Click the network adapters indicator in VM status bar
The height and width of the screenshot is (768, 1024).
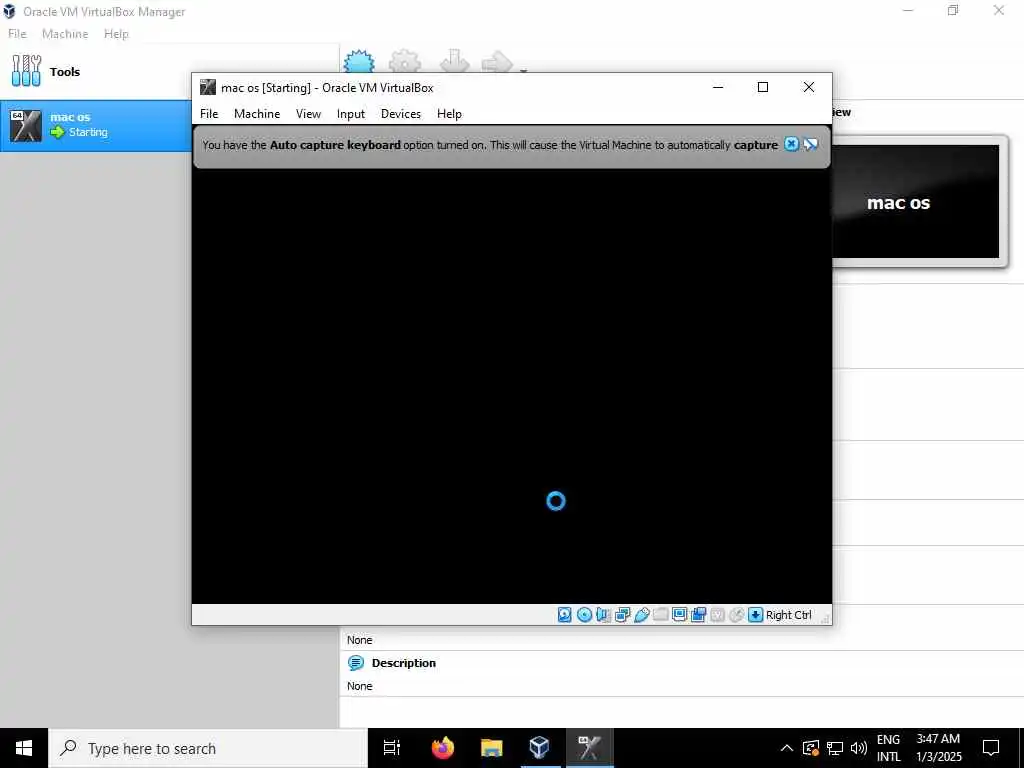coord(622,615)
